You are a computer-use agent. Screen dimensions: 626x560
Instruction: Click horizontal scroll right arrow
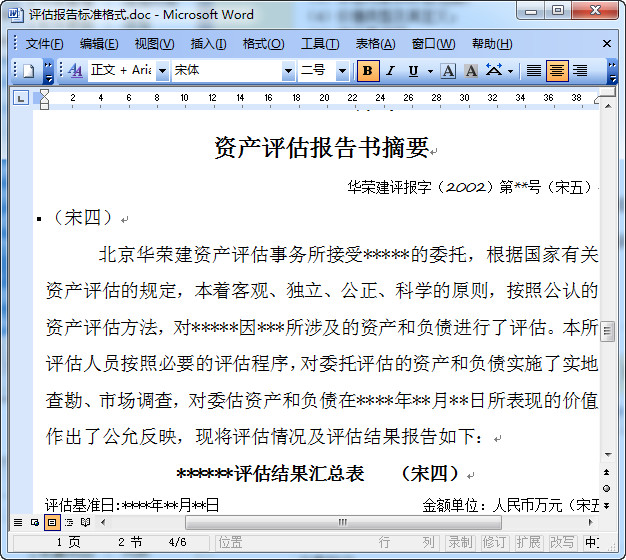point(591,522)
